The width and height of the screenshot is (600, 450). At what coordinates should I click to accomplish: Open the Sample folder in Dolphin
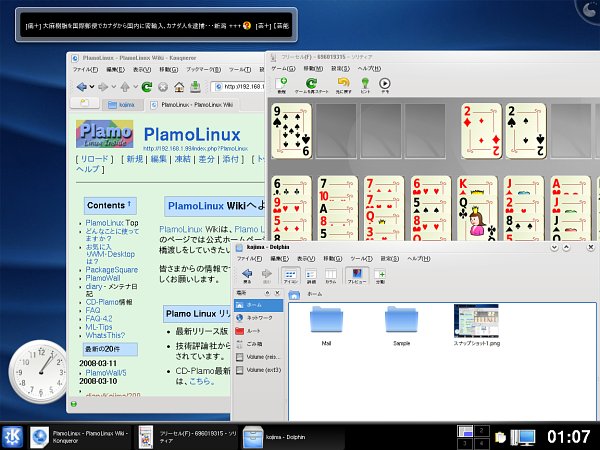401,325
